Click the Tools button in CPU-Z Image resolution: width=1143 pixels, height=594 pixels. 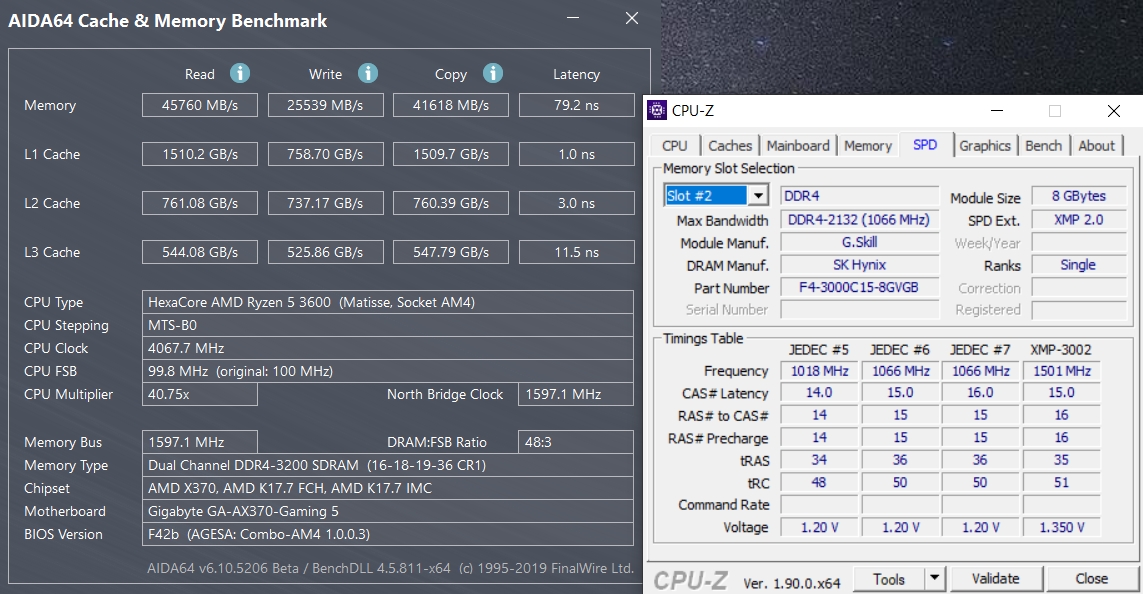[x=889, y=579]
